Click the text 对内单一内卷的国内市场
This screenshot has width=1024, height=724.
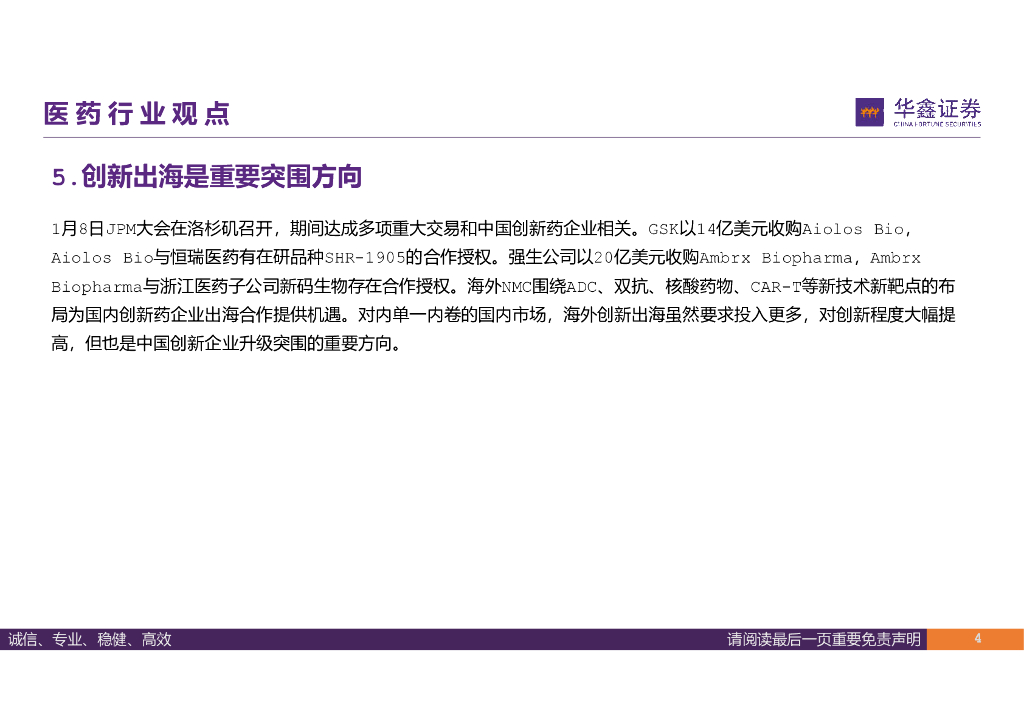pos(452,315)
